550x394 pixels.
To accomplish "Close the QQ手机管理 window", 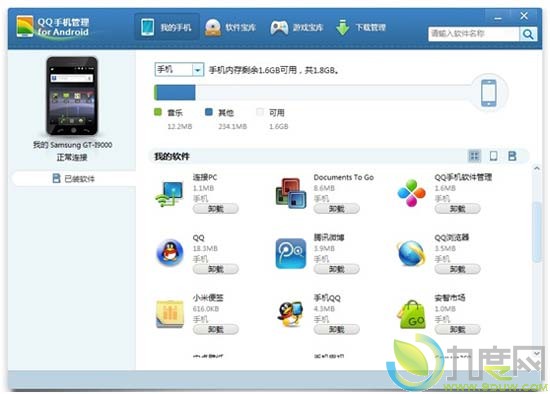I will (x=524, y=16).
